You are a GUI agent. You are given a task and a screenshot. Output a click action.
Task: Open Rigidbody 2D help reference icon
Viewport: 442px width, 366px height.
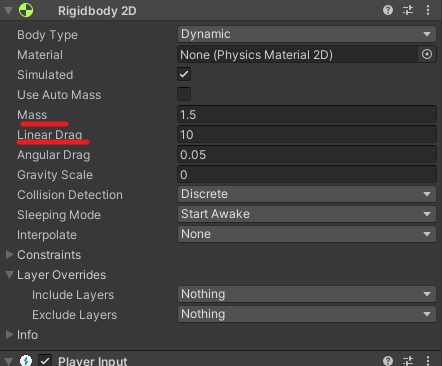click(388, 10)
